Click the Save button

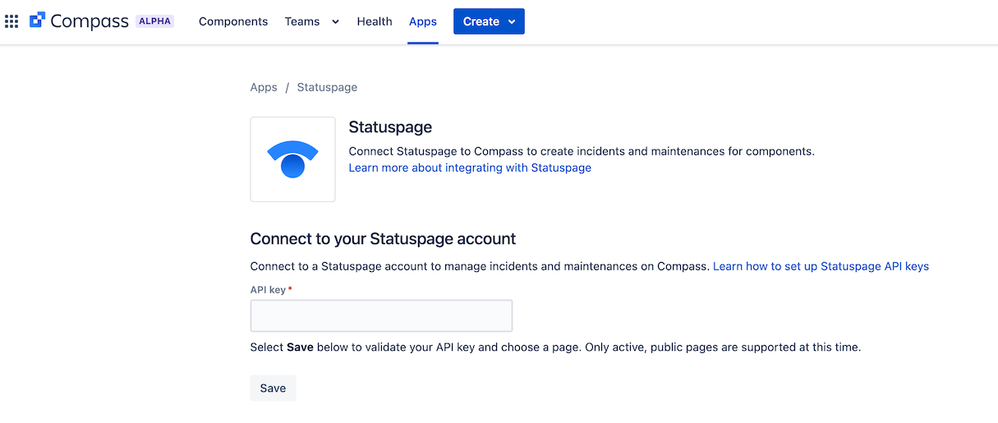tap(272, 388)
